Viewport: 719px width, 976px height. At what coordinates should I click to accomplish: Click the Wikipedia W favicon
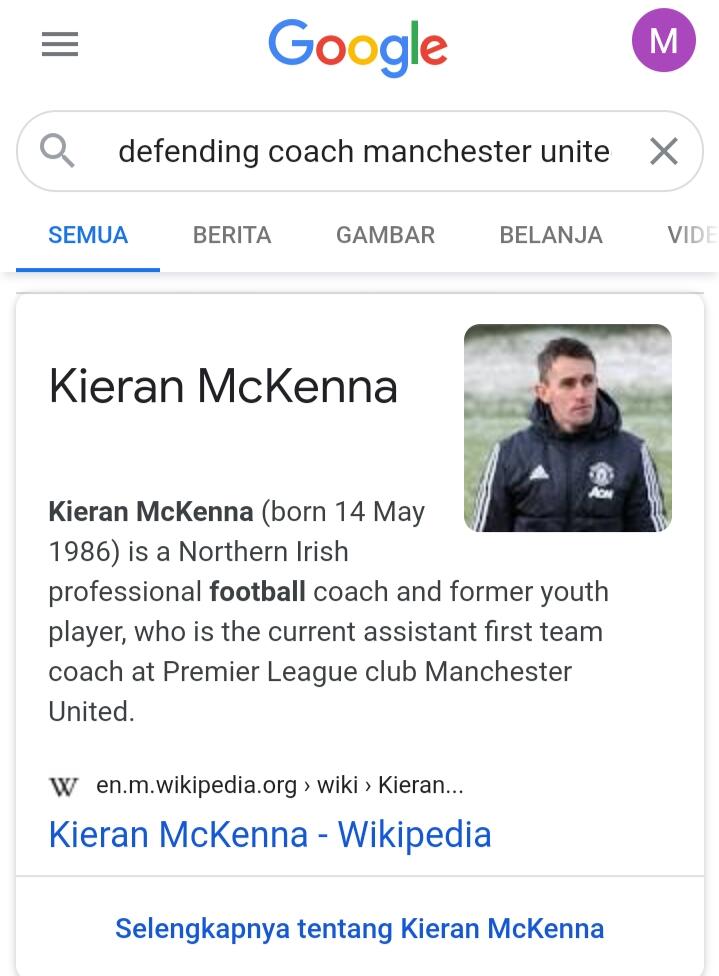click(63, 786)
